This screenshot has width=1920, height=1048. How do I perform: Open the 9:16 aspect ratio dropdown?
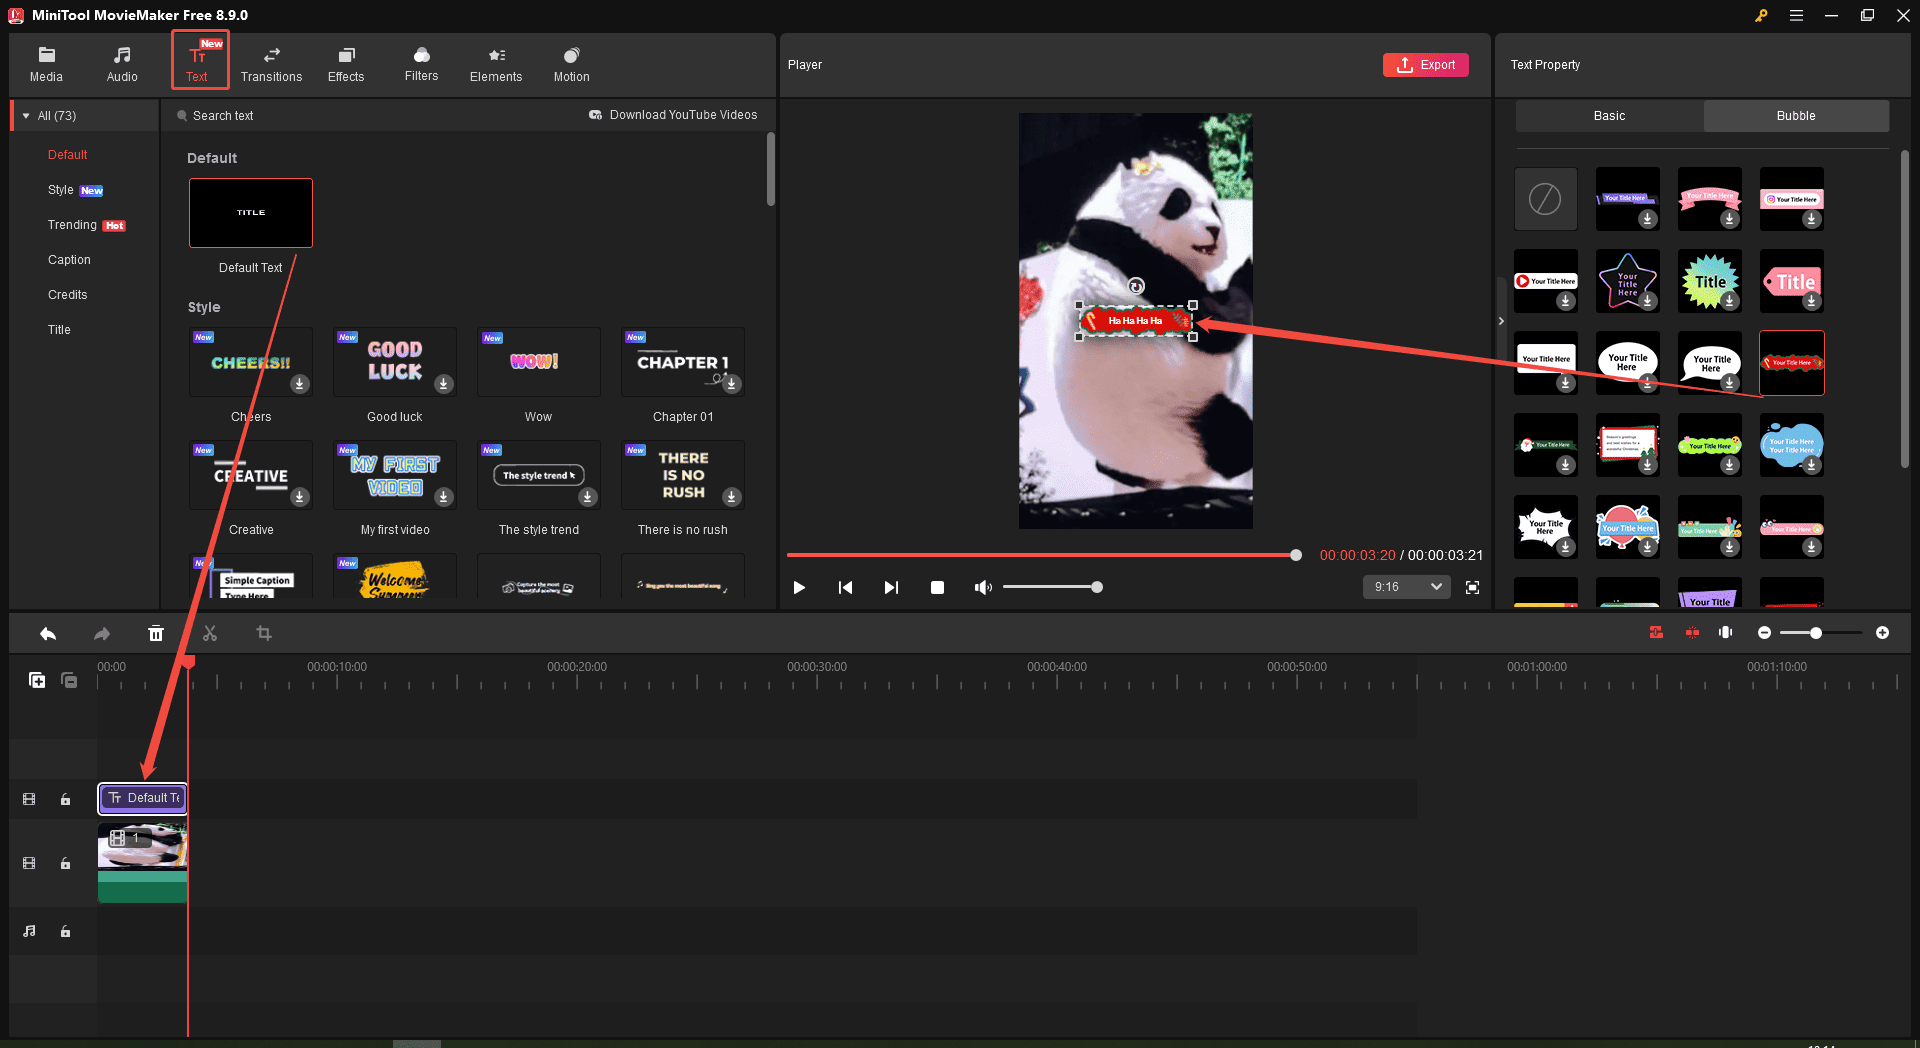[x=1406, y=587]
